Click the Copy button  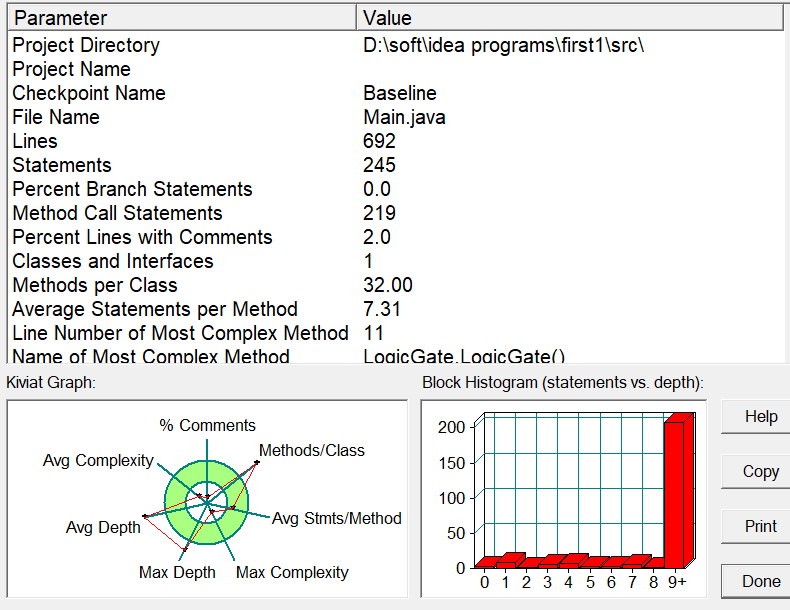pos(757,471)
